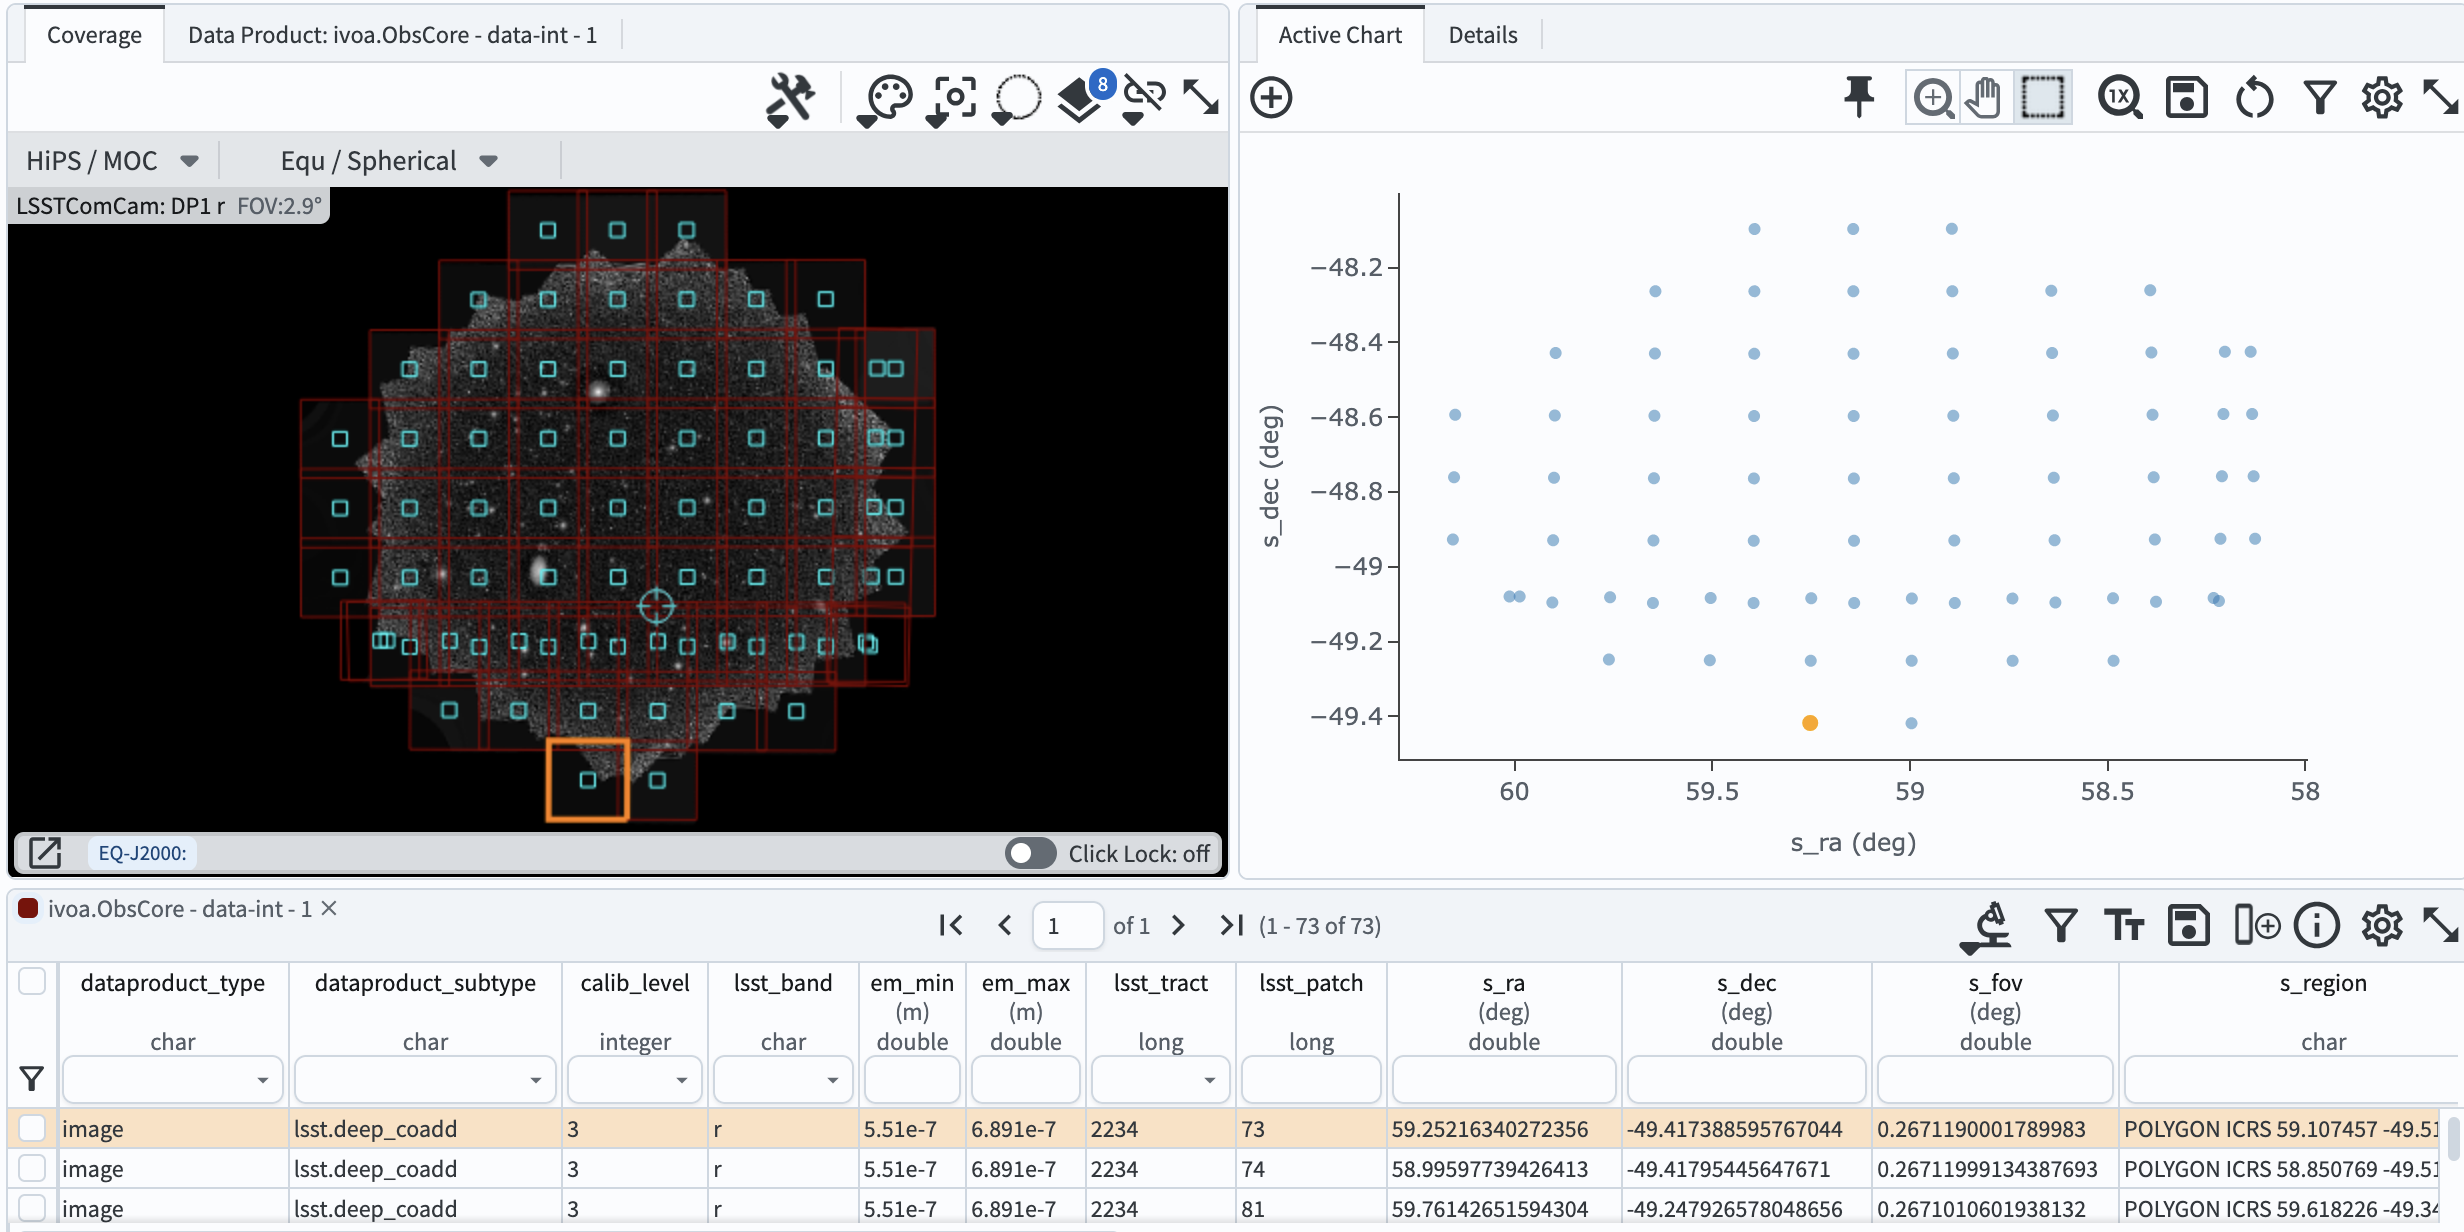The image size is (2464, 1232).
Task: Open the lsst_band filter dropdown
Action: [x=783, y=1080]
